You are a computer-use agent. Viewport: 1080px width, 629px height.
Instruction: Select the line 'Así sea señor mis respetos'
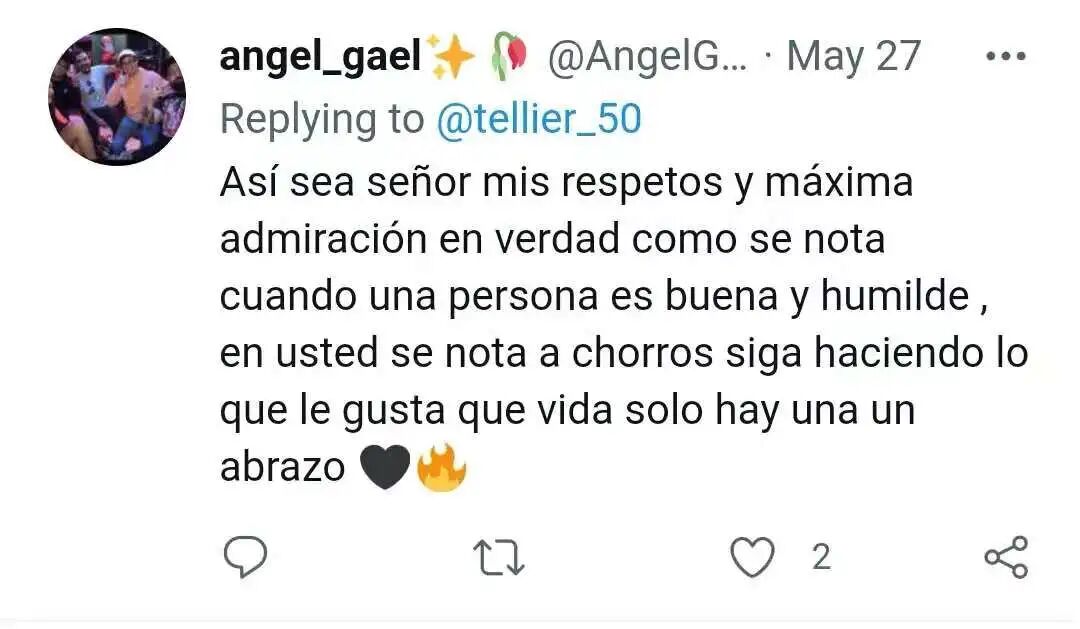point(471,183)
